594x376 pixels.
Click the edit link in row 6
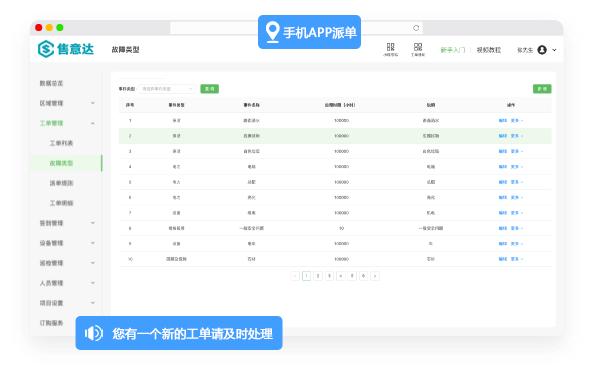[503, 198]
